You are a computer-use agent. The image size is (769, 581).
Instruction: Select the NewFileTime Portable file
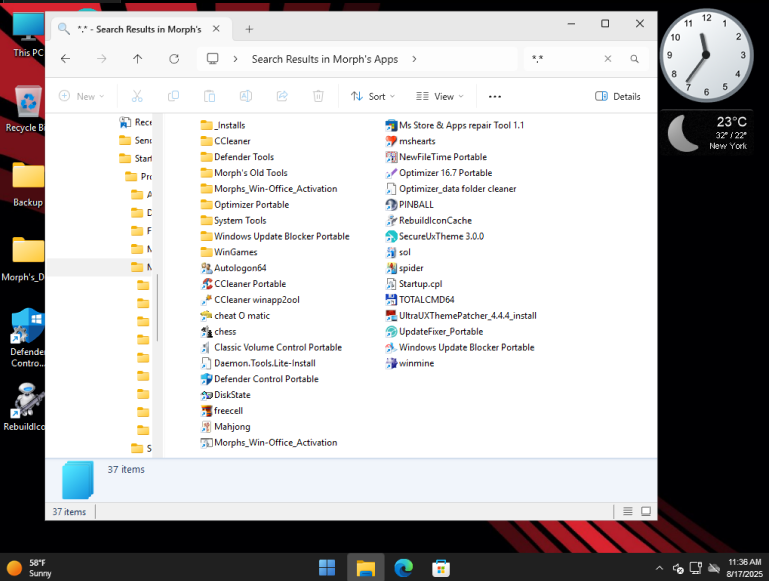point(436,157)
